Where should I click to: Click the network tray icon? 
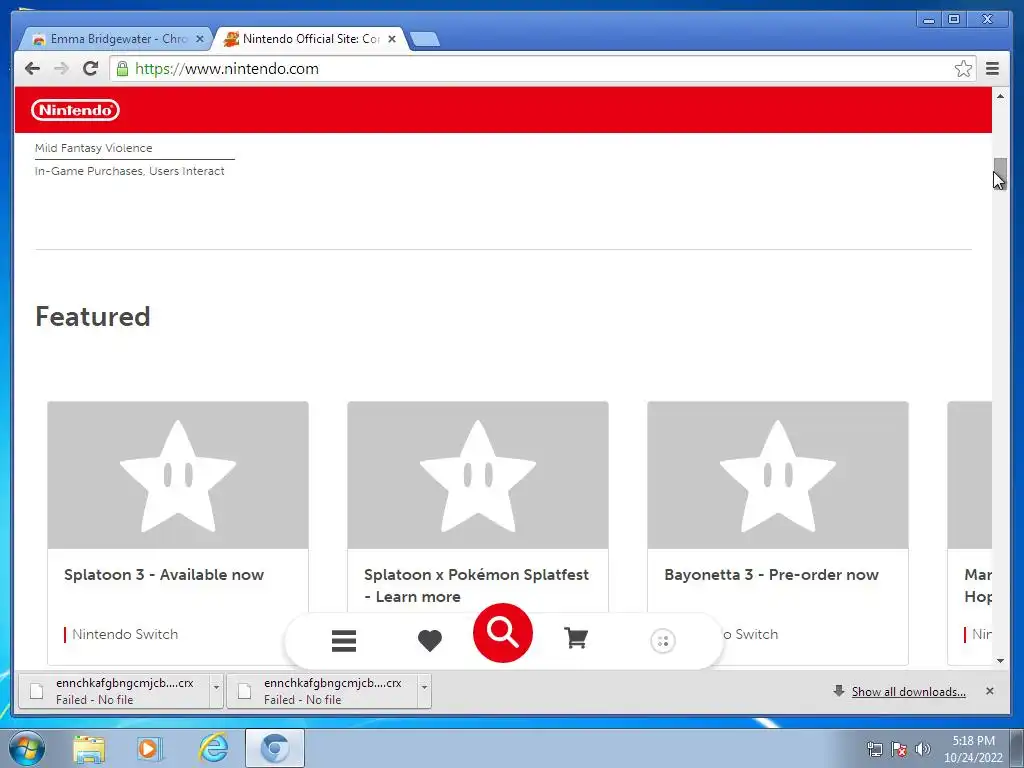point(874,748)
